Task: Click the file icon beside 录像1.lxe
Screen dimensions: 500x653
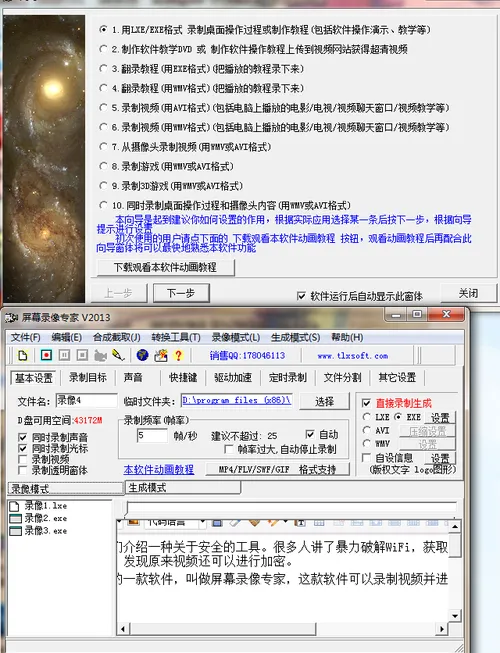Action: 14,506
